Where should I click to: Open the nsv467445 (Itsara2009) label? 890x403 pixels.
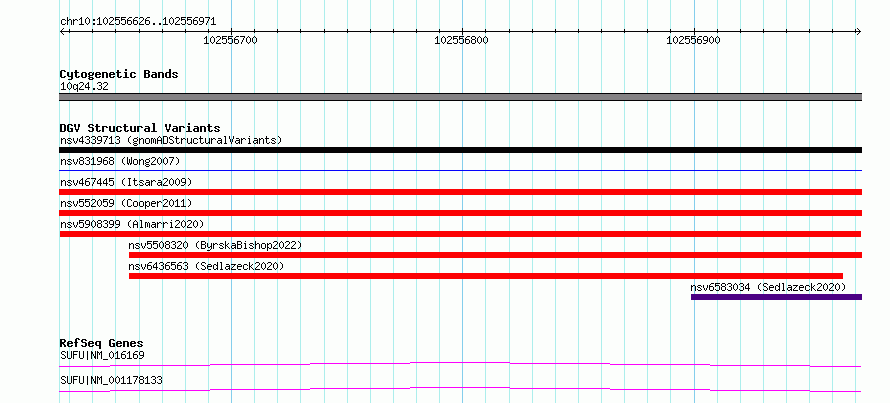click(x=126, y=182)
